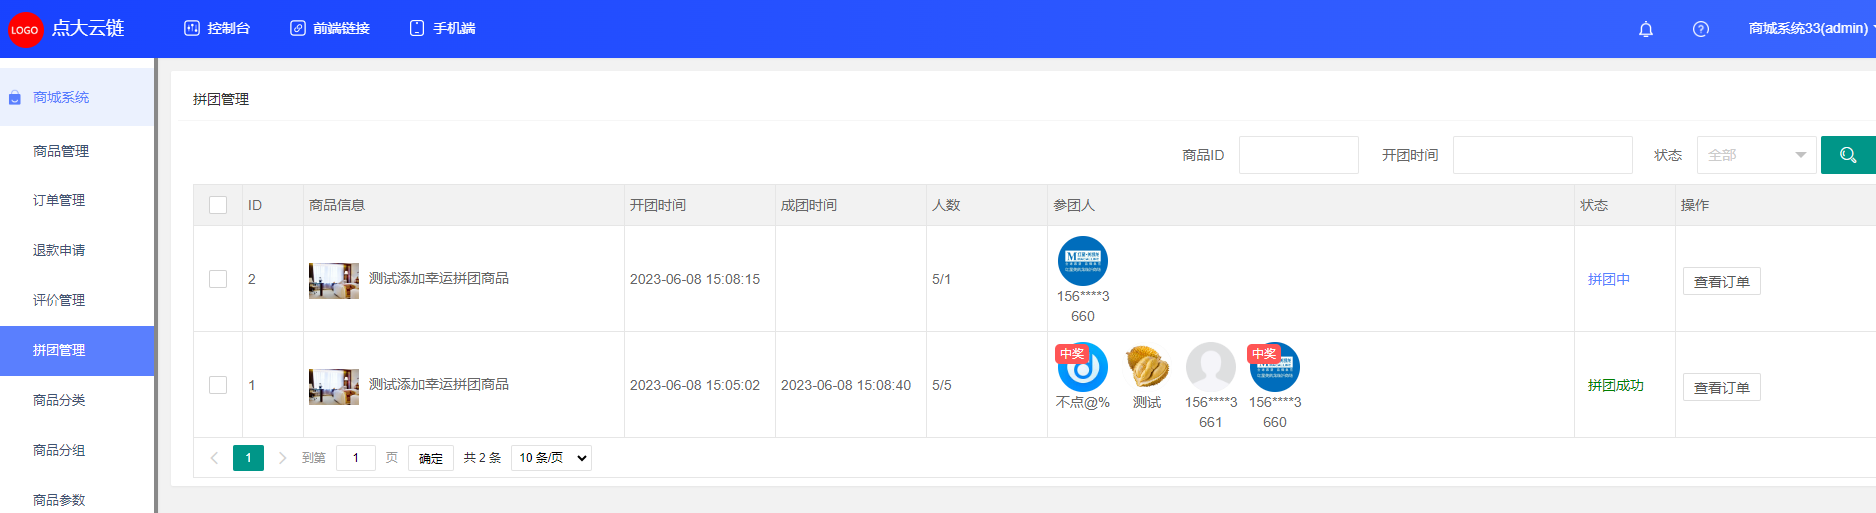The width and height of the screenshot is (1876, 513).
Task: Click the durian avatar of 测试
Action: pos(1147,367)
